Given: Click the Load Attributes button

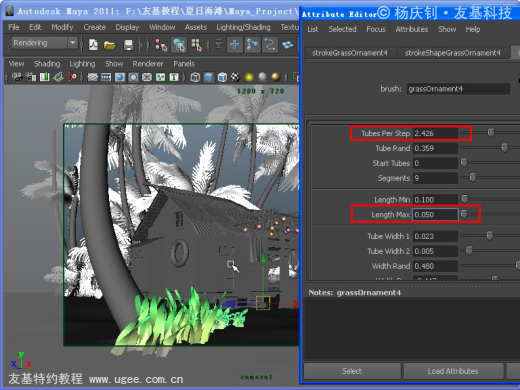Looking at the screenshot, I should pyautogui.click(x=453, y=371).
